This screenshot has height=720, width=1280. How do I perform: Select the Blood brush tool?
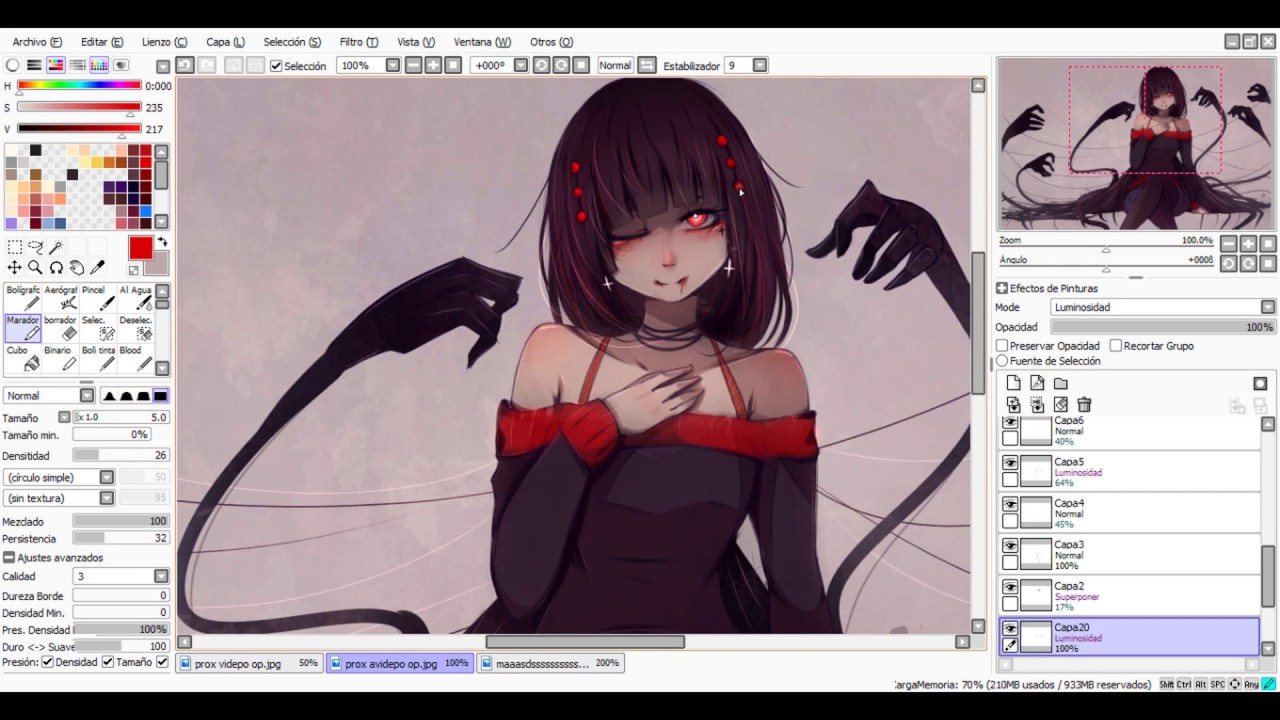pos(135,359)
